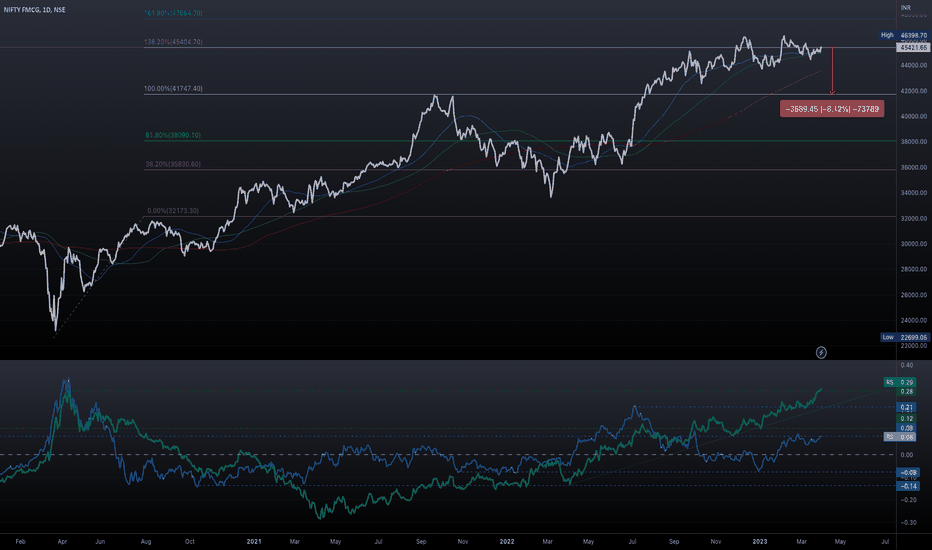Image resolution: width=932 pixels, height=550 pixels.
Task: Click the lightning bolt icon on chart
Action: tap(821, 353)
